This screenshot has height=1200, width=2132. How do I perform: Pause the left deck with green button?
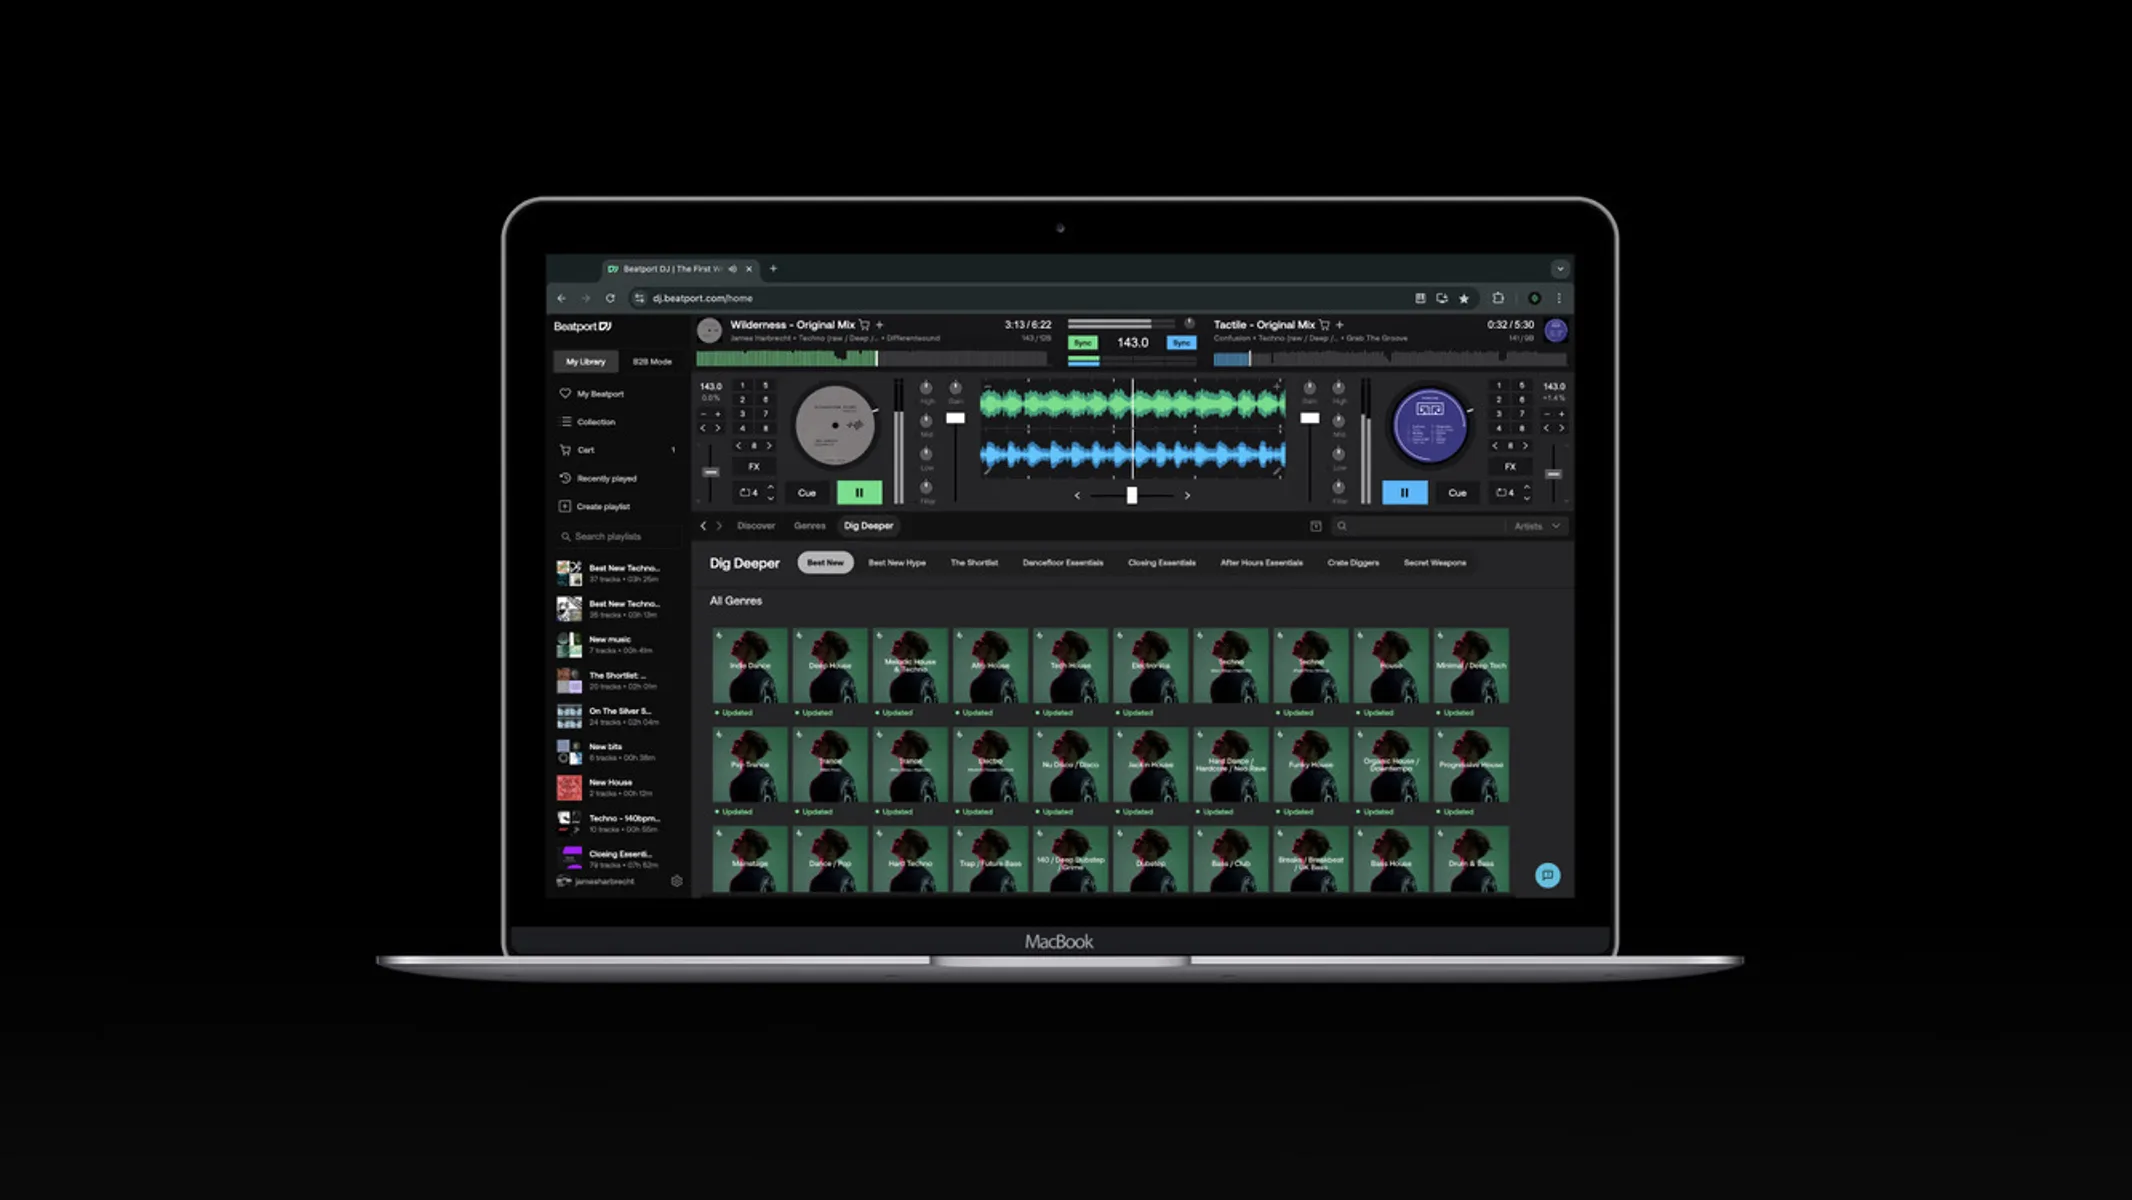click(859, 492)
